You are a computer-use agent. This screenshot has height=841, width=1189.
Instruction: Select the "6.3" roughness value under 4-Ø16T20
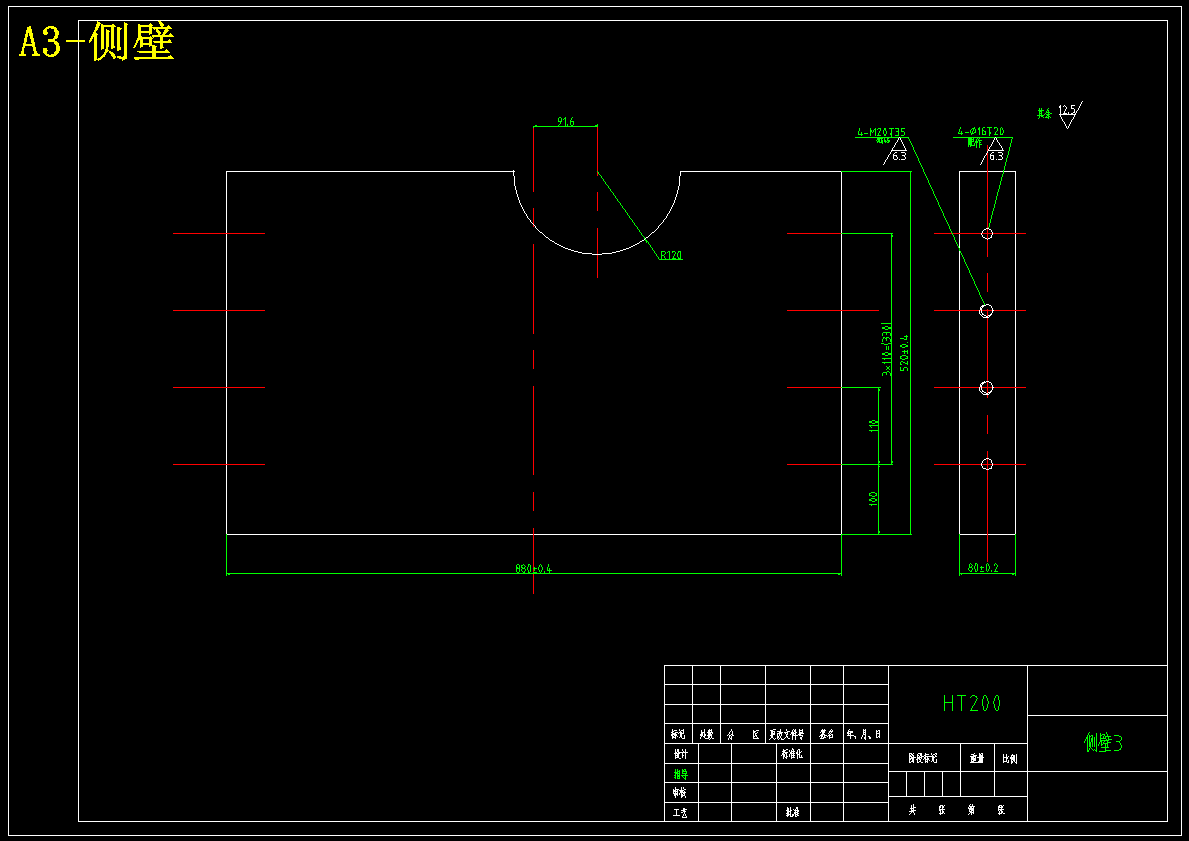(996, 157)
